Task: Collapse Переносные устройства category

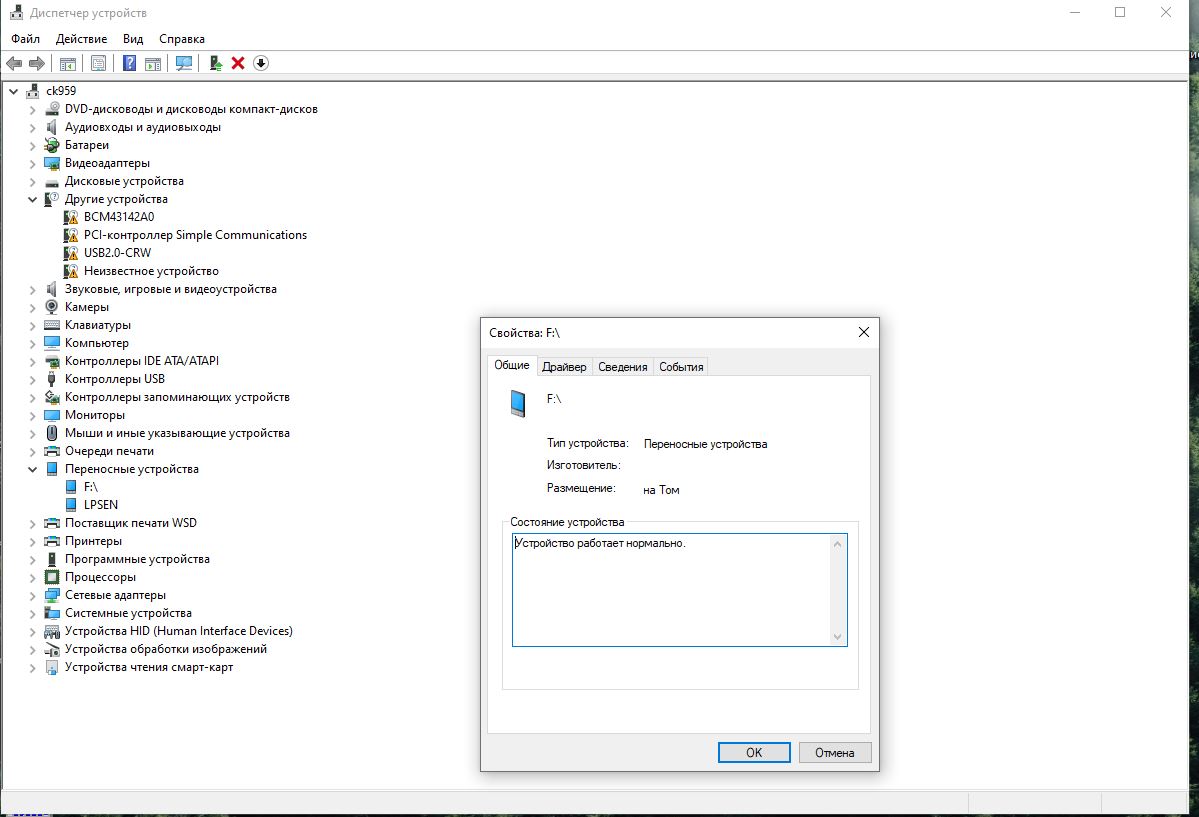Action: [32, 470]
